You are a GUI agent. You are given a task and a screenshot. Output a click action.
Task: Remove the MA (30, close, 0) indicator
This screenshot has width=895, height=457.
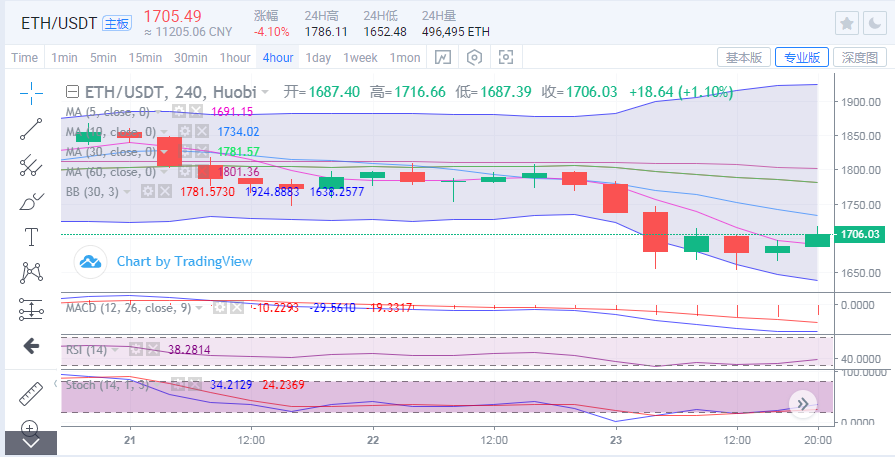201,152
